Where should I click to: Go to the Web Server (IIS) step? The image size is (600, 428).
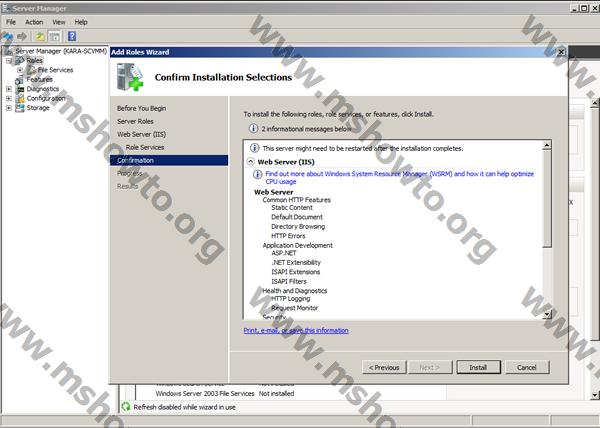(142, 134)
